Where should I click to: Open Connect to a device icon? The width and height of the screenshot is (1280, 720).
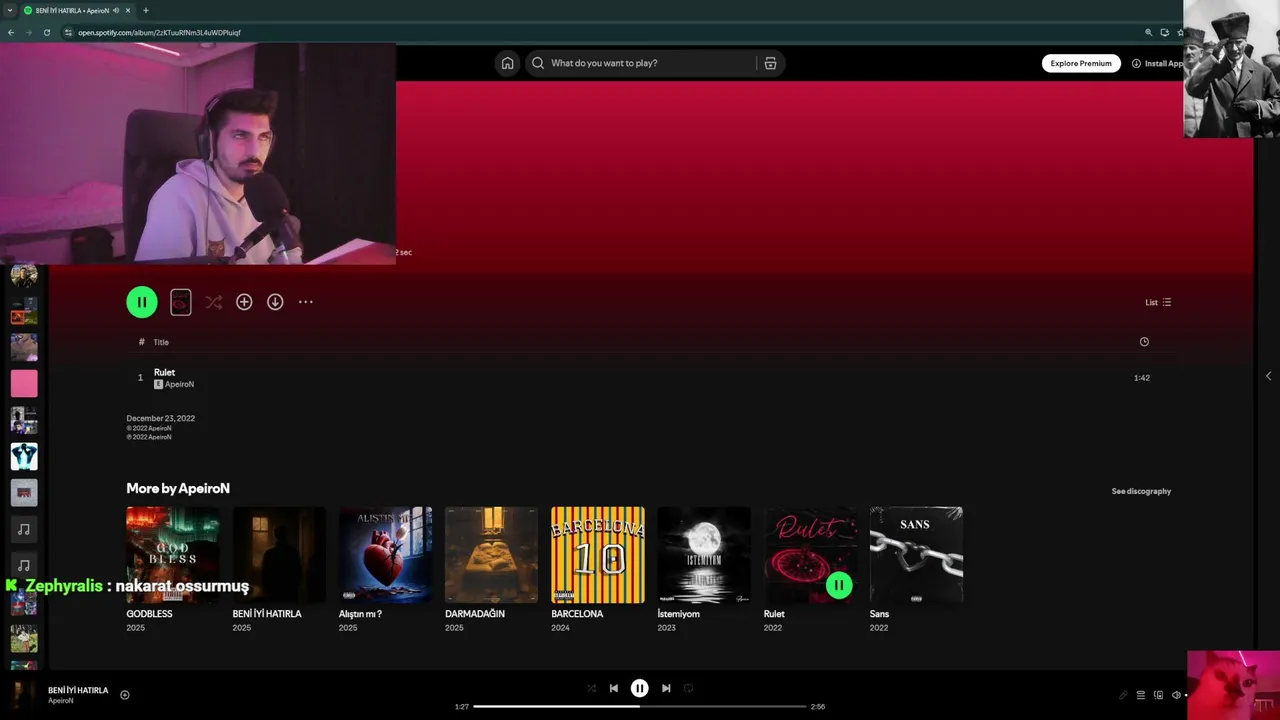[x=1159, y=695]
